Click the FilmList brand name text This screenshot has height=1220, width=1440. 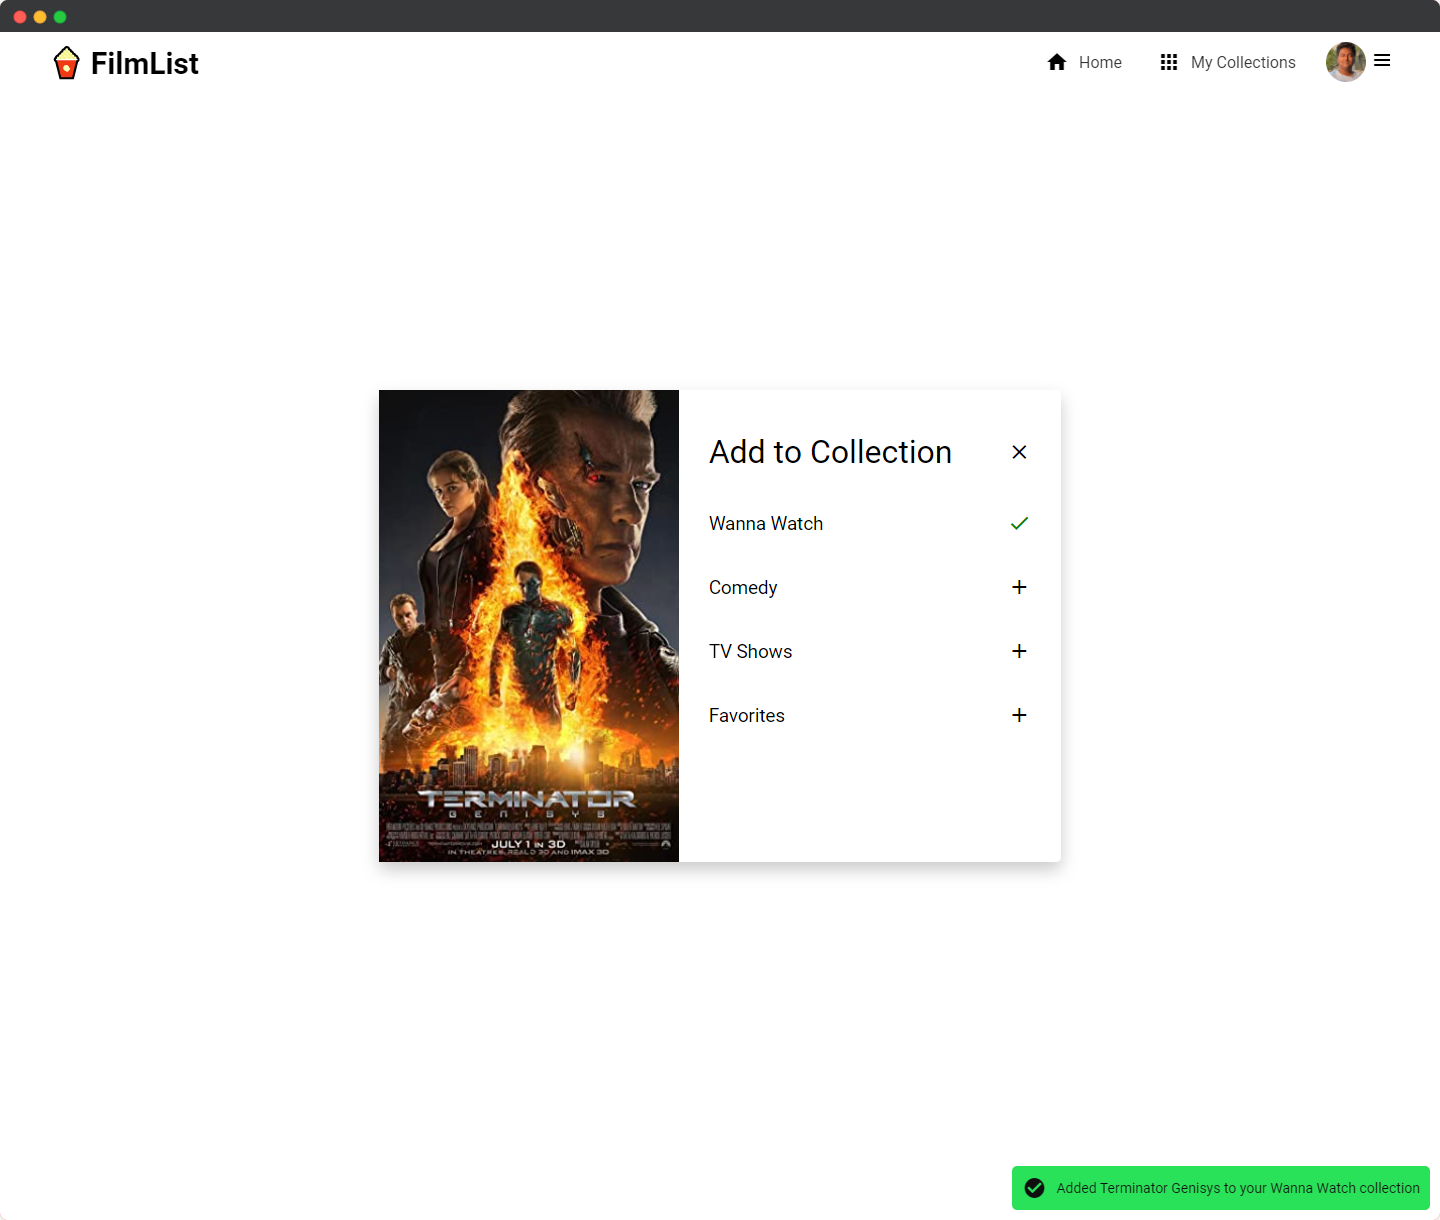pos(145,63)
